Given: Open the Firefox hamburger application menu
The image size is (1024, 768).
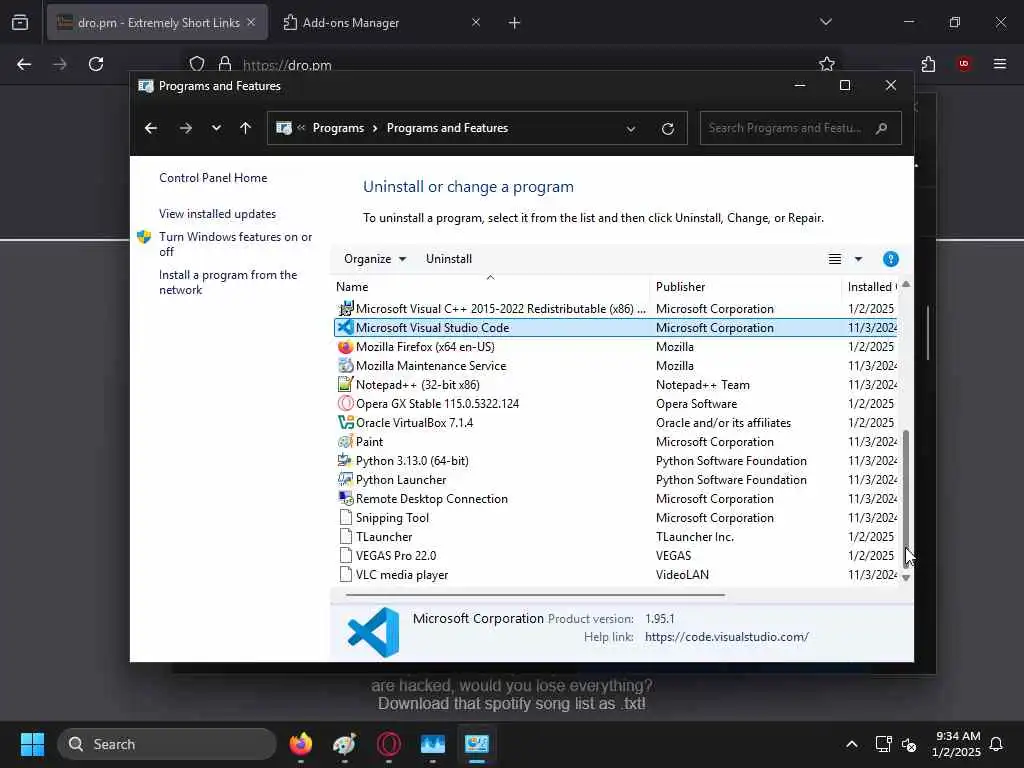Looking at the screenshot, I should click(1000, 64).
